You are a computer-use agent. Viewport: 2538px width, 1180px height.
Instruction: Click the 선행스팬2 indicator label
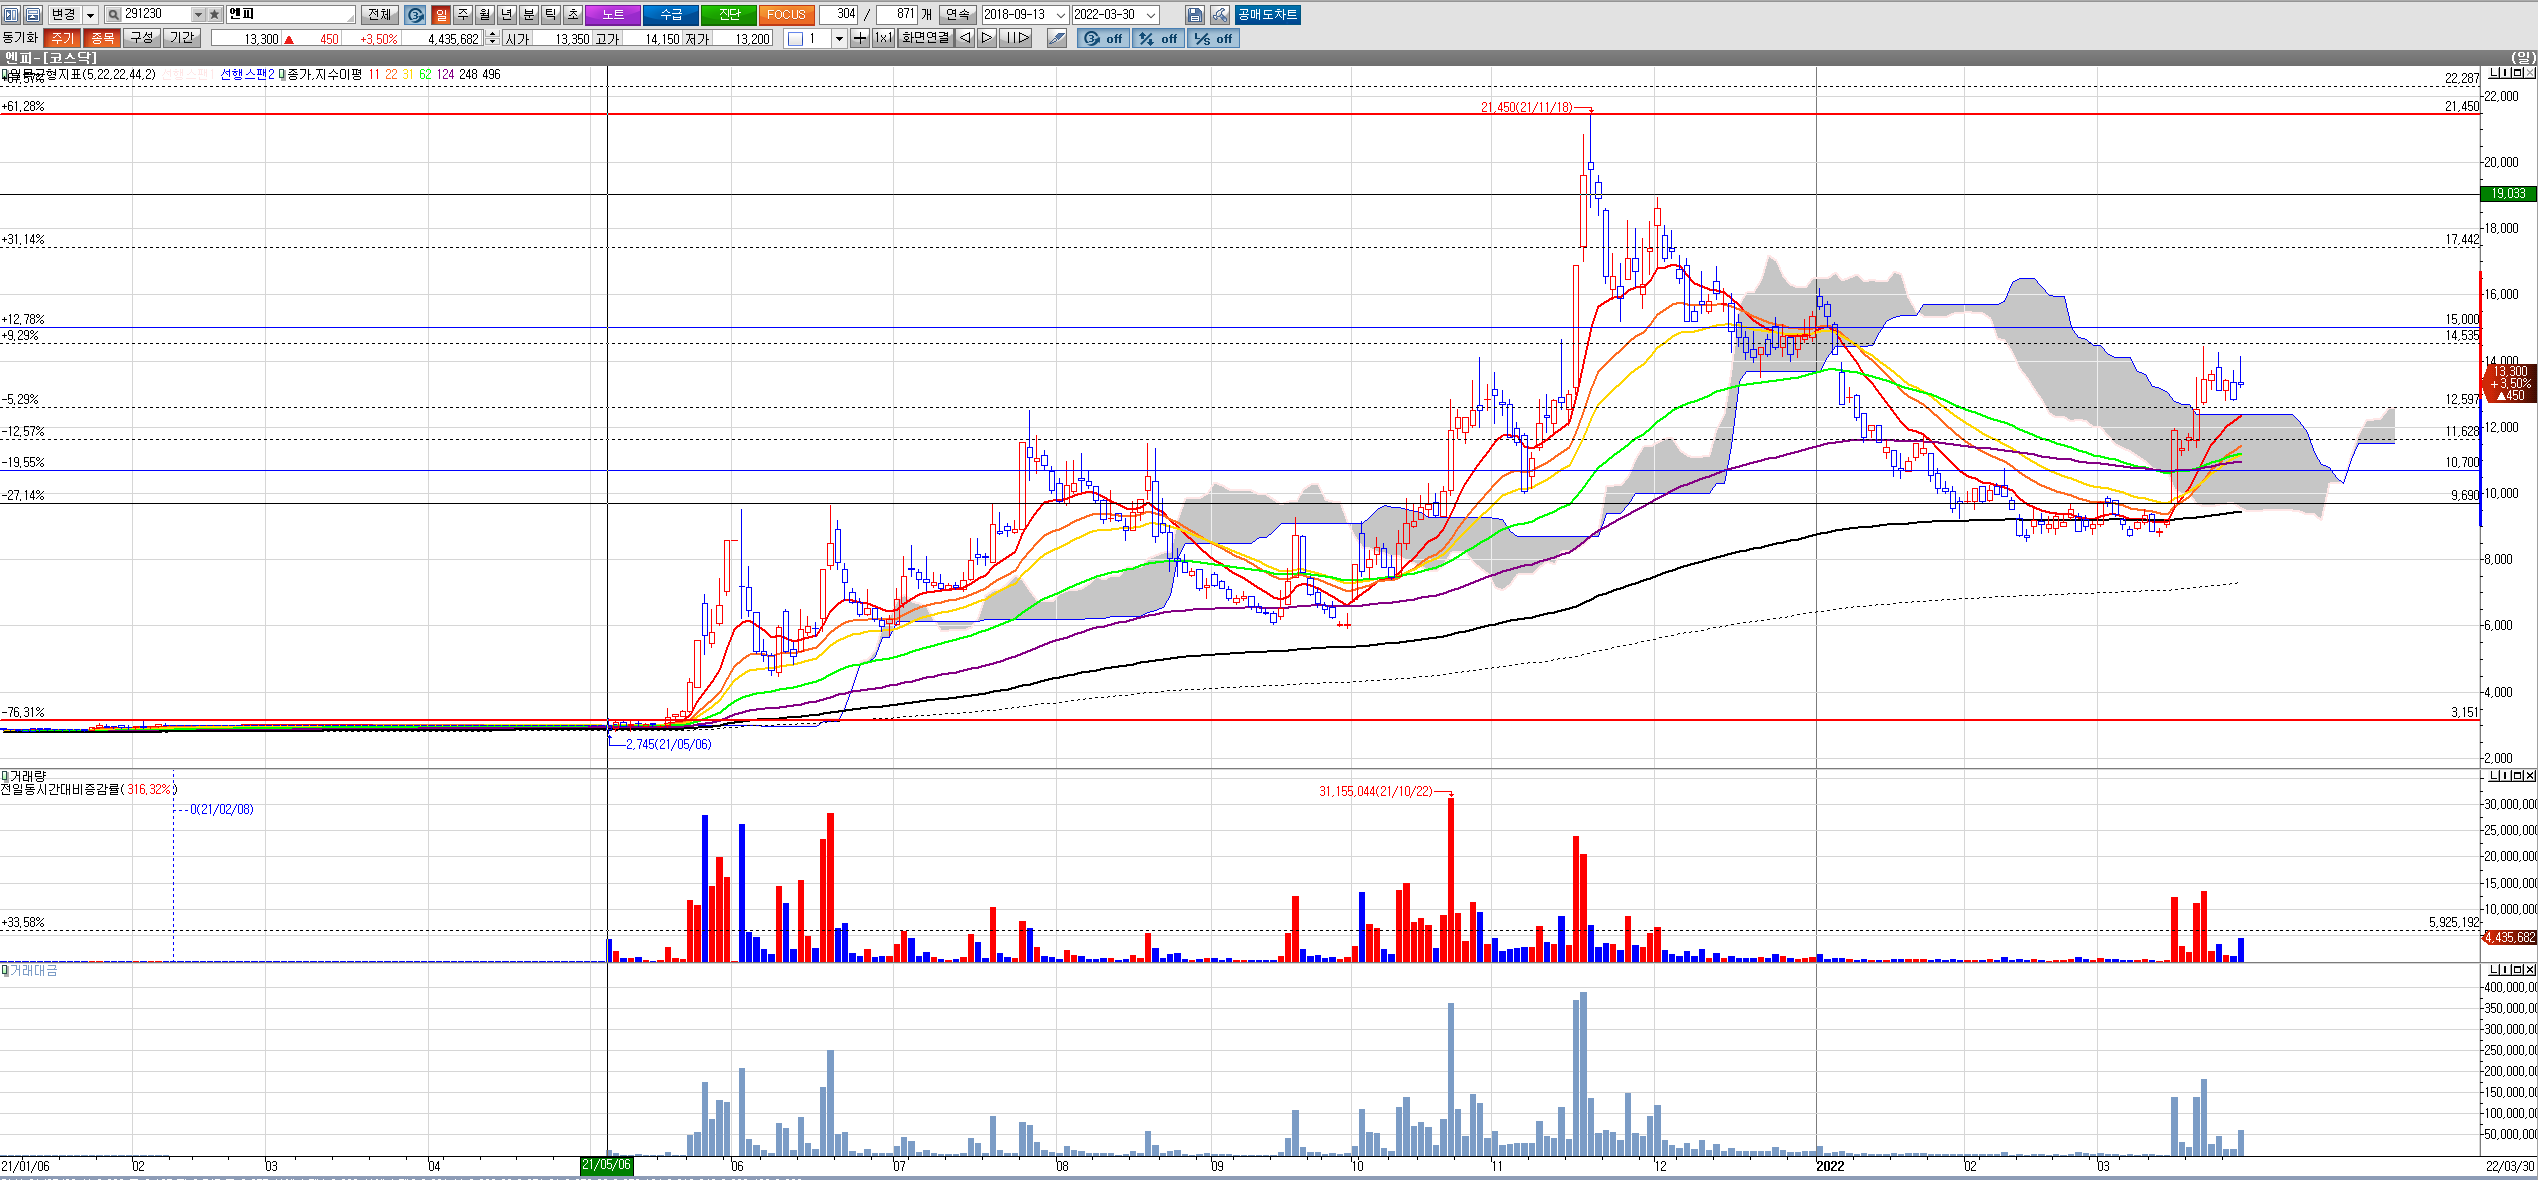pos(247,74)
